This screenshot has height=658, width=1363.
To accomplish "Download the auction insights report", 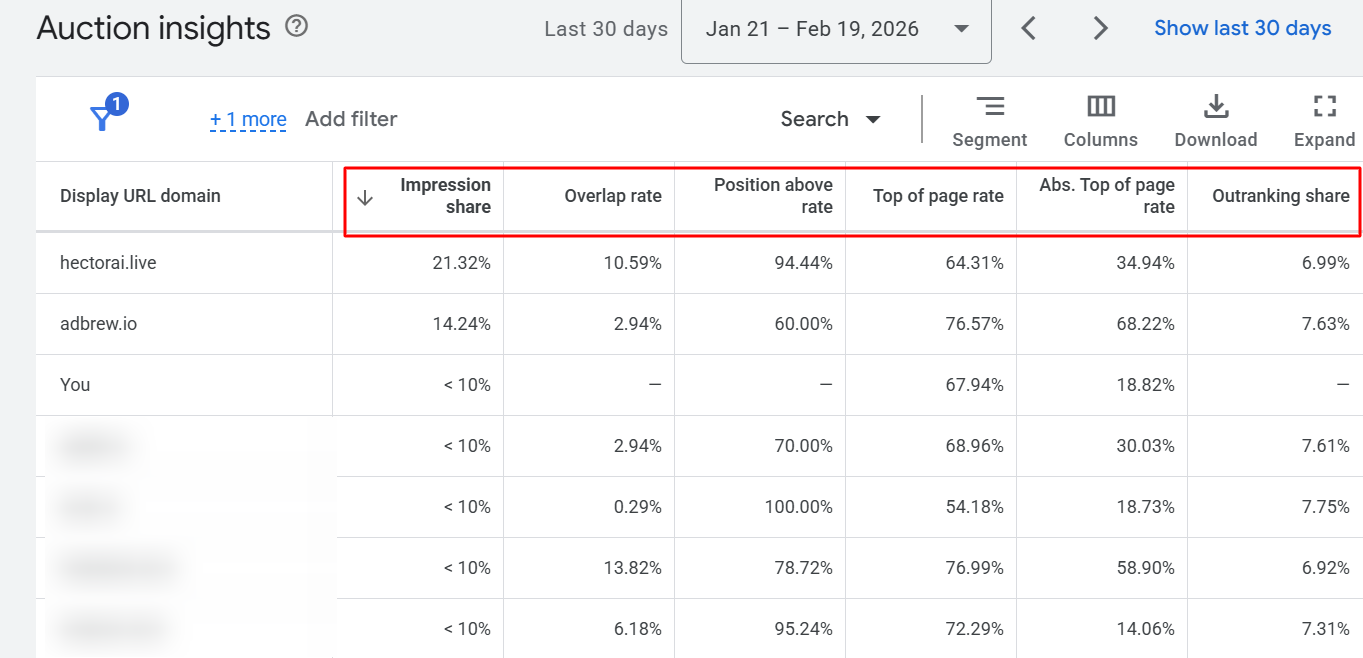I will pyautogui.click(x=1215, y=120).
